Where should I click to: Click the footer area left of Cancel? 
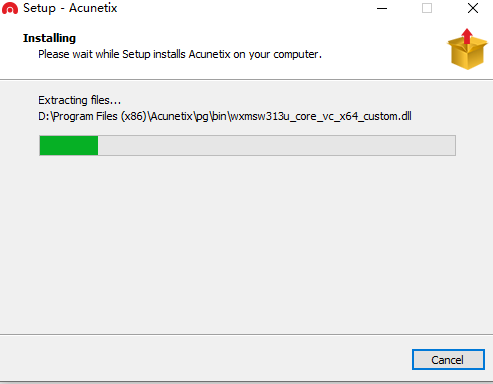coord(205,359)
